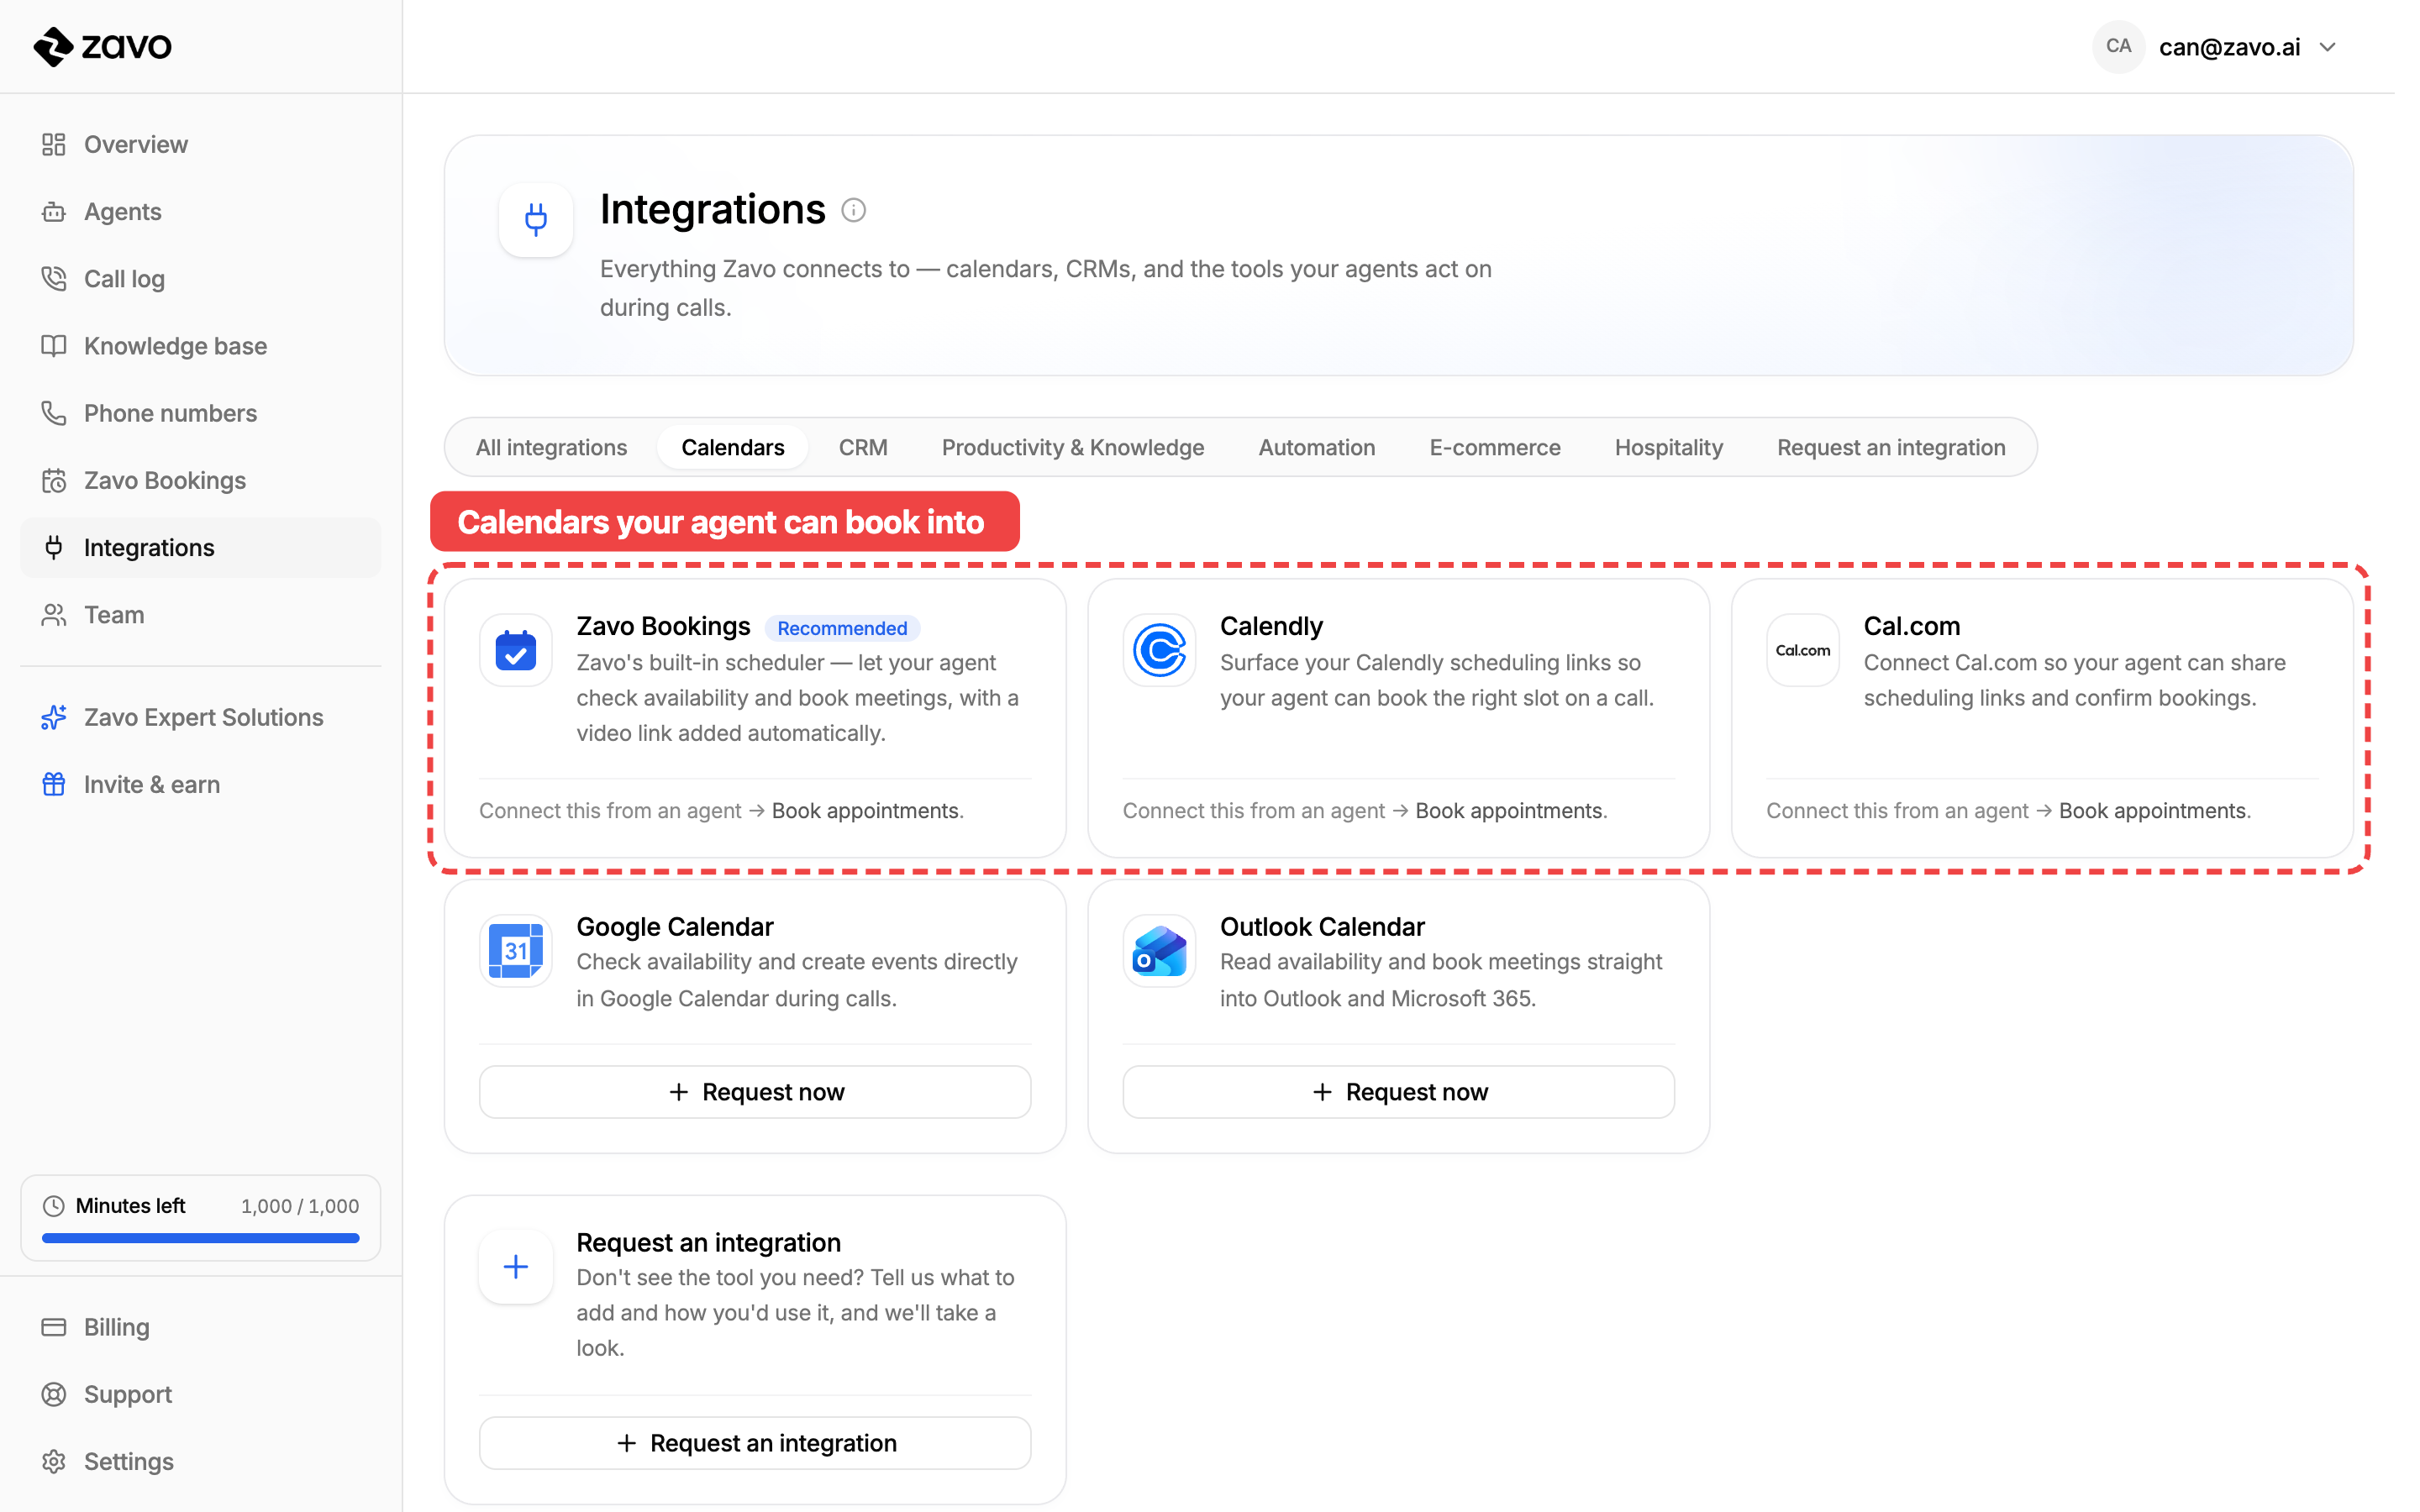
Task: Open Zavo Expert Solutions in sidebar
Action: click(200, 718)
